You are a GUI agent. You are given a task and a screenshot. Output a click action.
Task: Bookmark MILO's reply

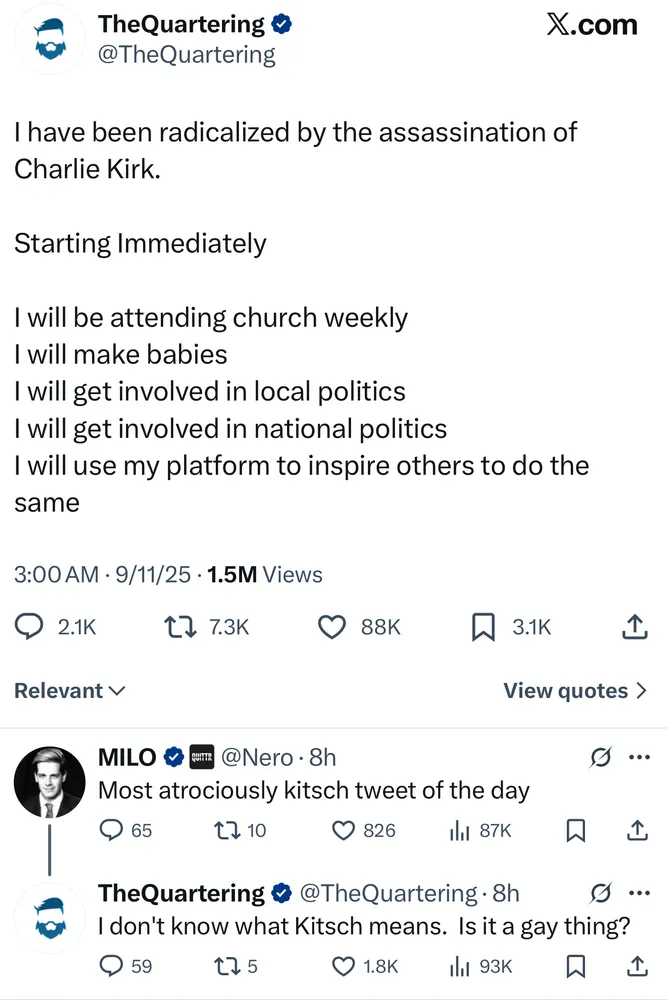click(576, 830)
